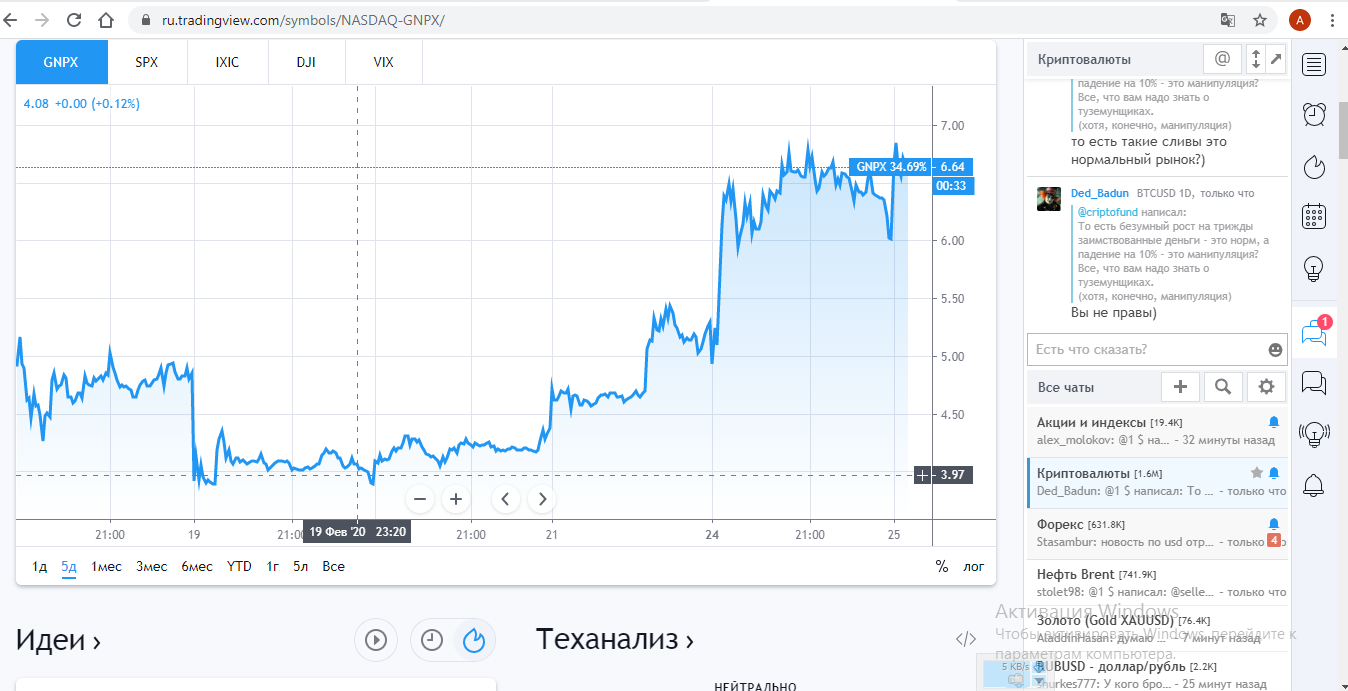This screenshot has width=1348, height=691.
Task: Select the 1мес time range
Action: [106, 566]
